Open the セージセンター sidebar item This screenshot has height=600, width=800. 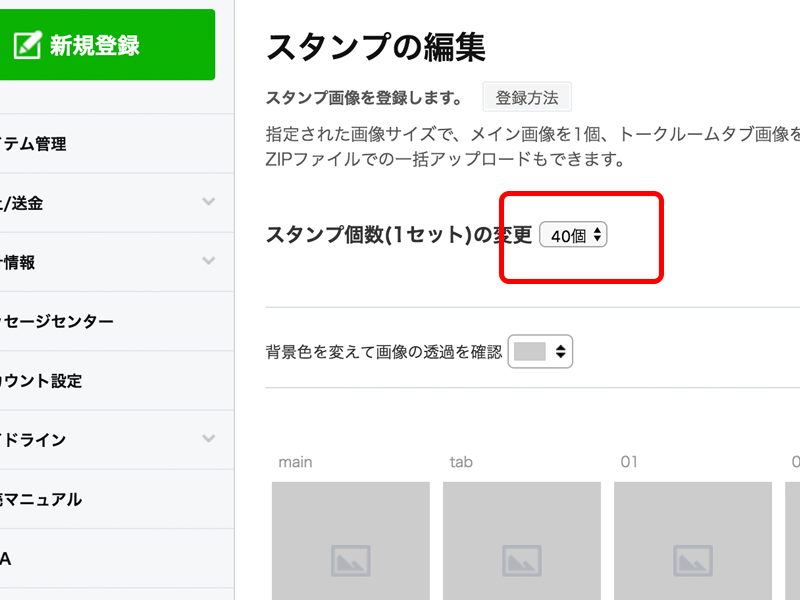click(117, 321)
